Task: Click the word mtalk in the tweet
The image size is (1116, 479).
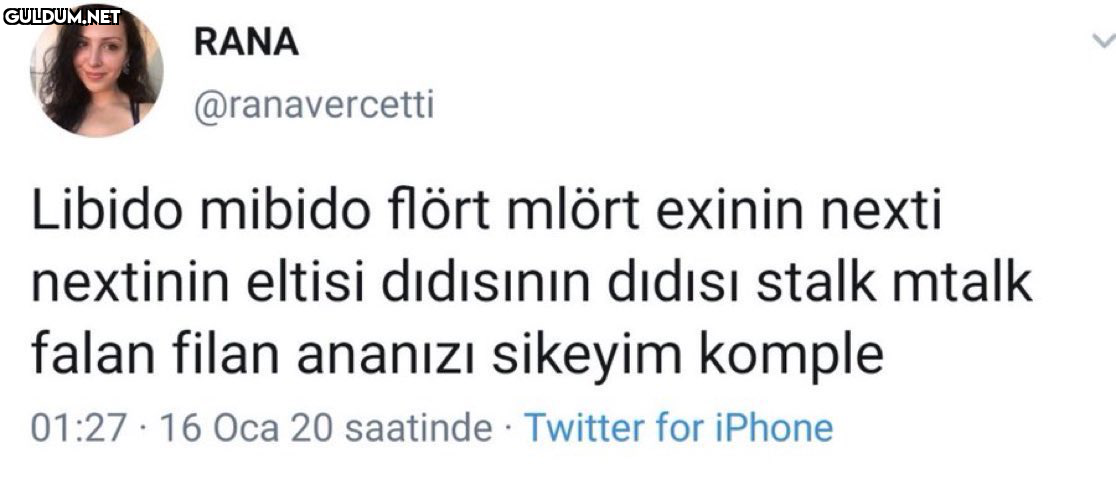Action: point(958,286)
